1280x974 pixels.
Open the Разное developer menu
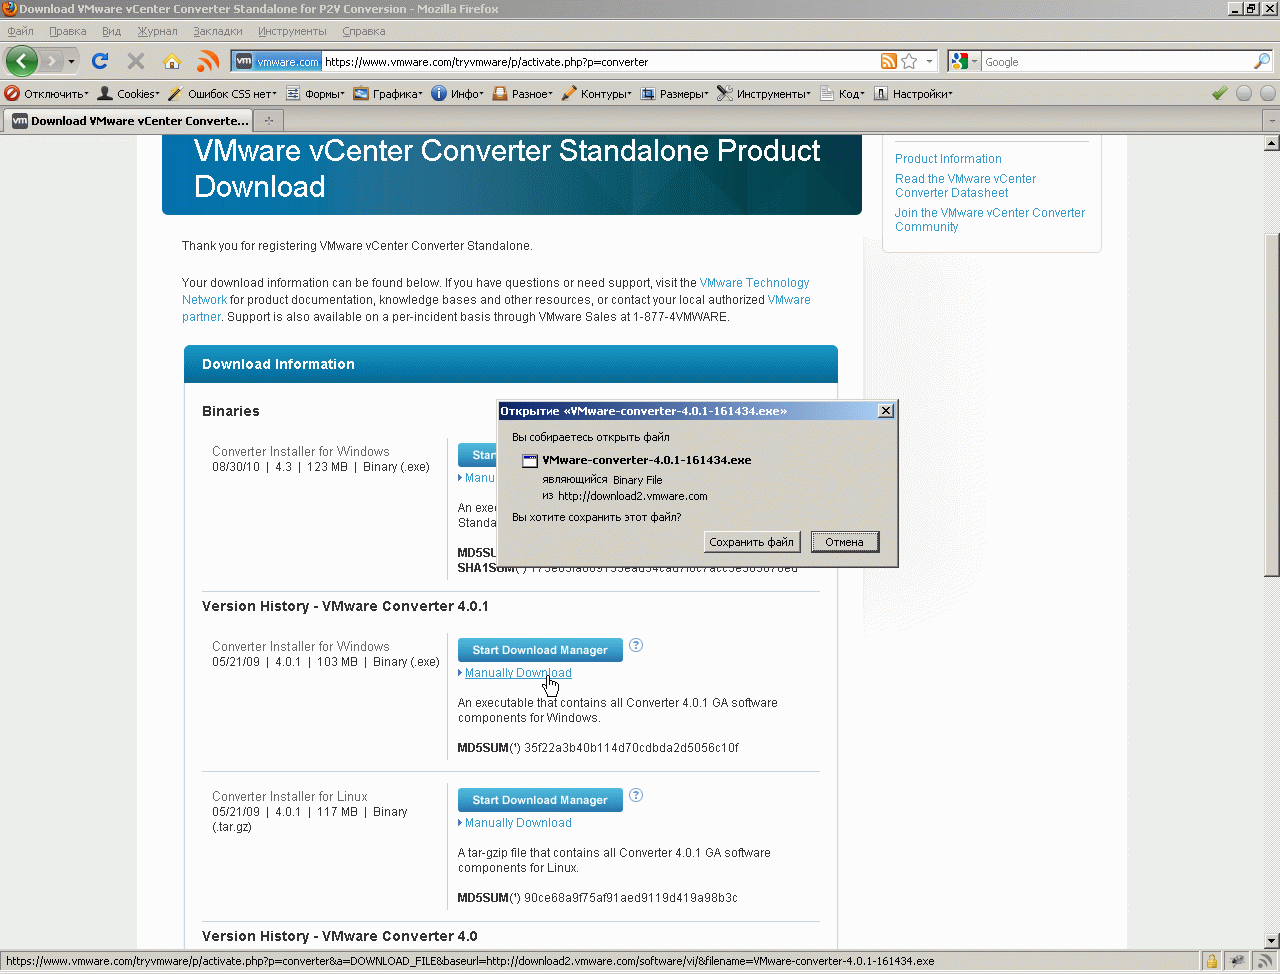522,94
